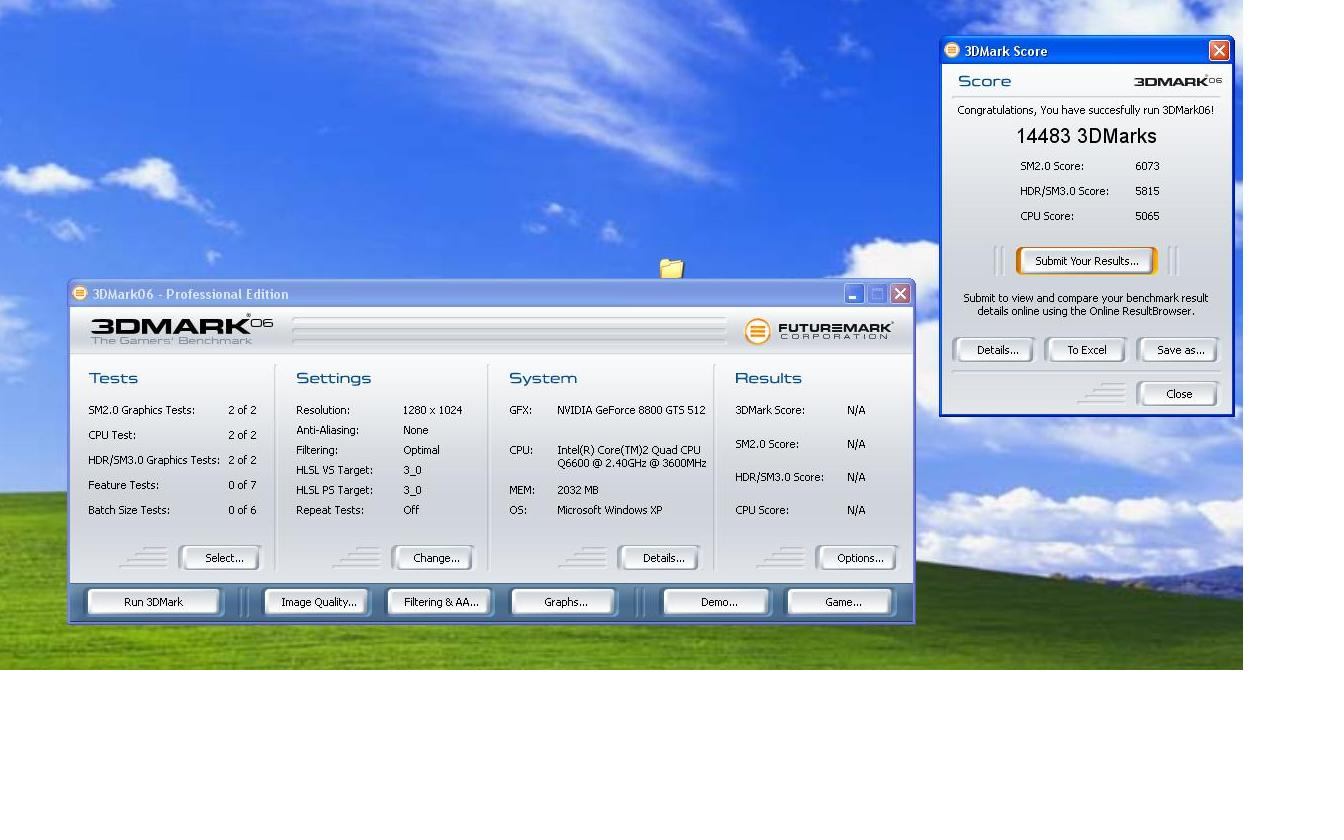Open Filtering & AA settings
Screen dimensions: 1344x840
[x=441, y=602]
